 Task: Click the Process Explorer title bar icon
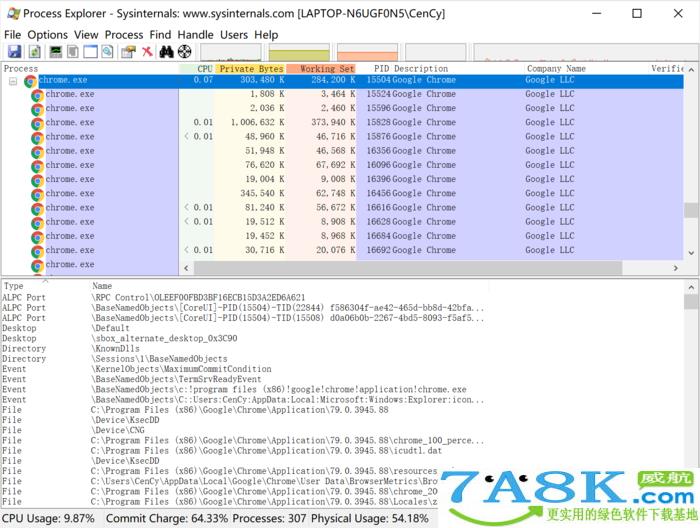click(13, 13)
